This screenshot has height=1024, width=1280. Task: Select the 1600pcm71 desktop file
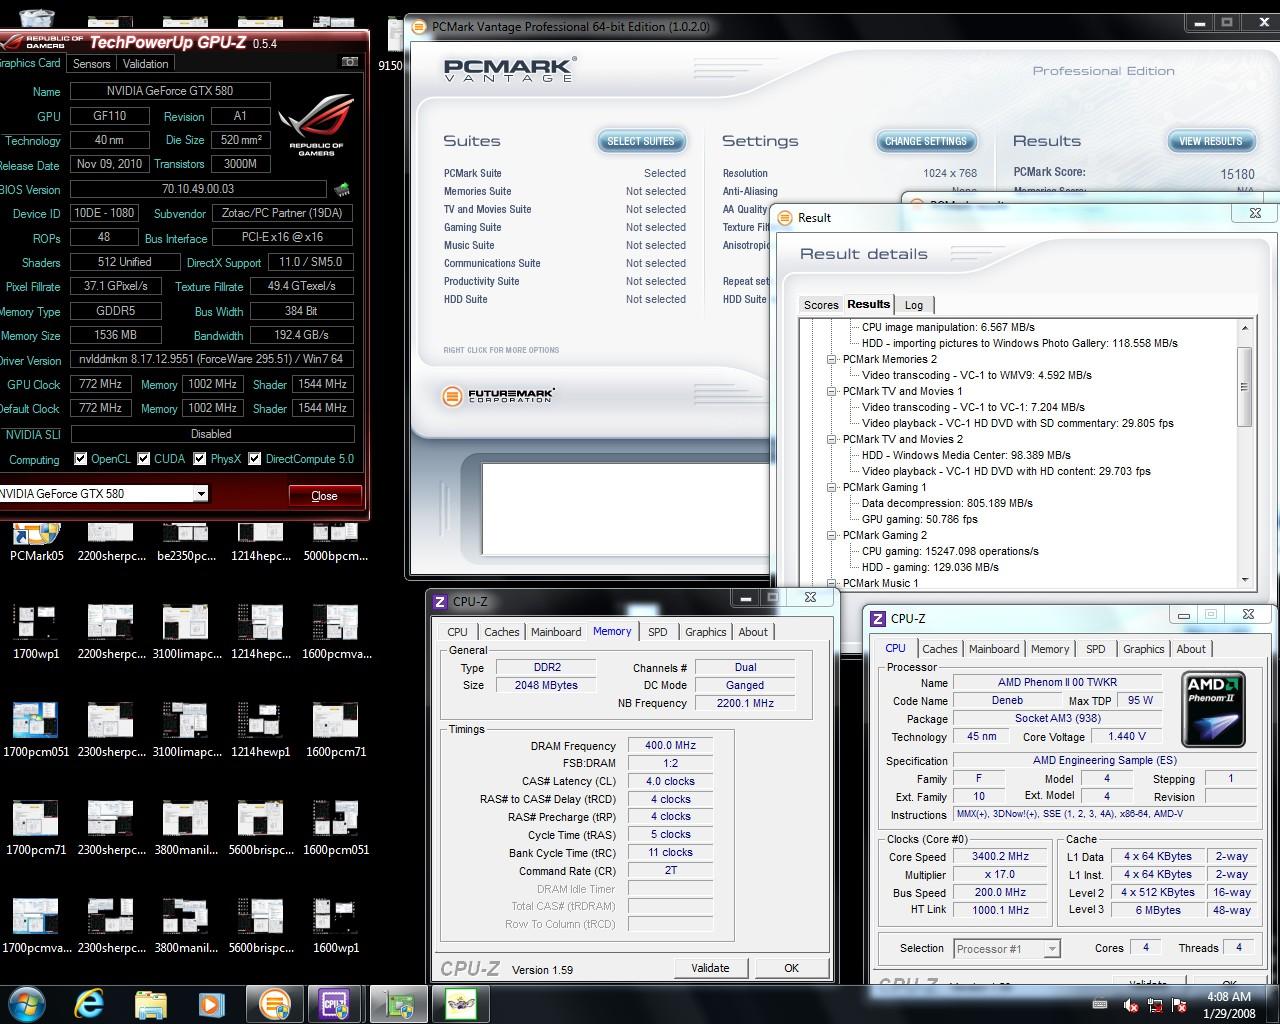336,729
